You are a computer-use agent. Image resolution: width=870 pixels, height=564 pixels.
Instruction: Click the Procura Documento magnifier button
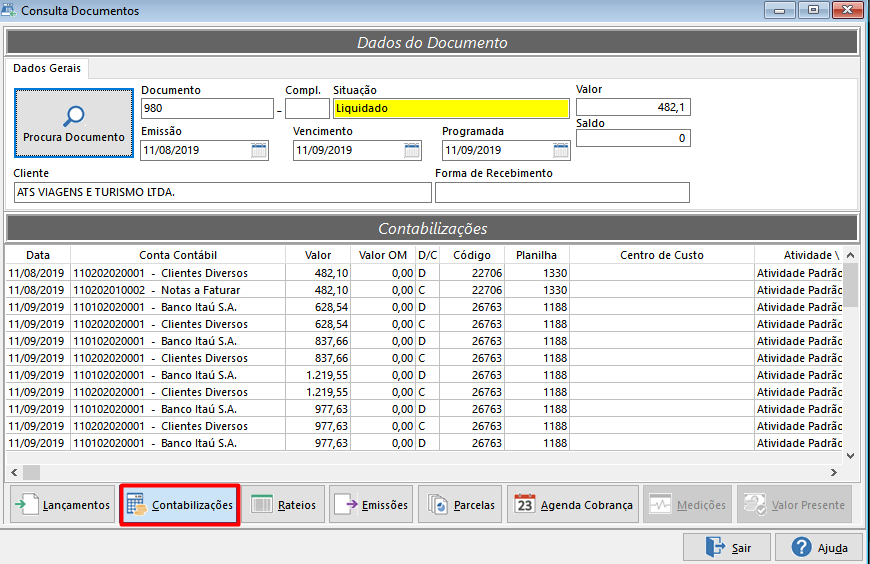(74, 123)
